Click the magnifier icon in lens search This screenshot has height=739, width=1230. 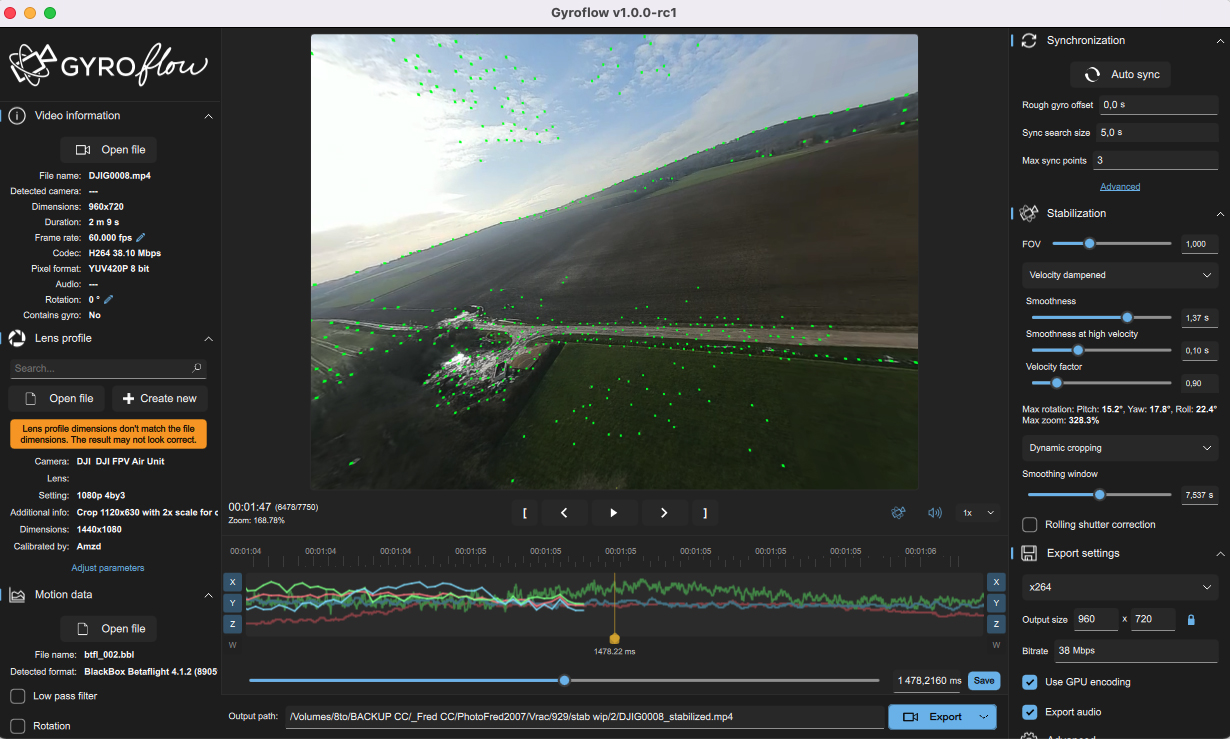(x=197, y=368)
